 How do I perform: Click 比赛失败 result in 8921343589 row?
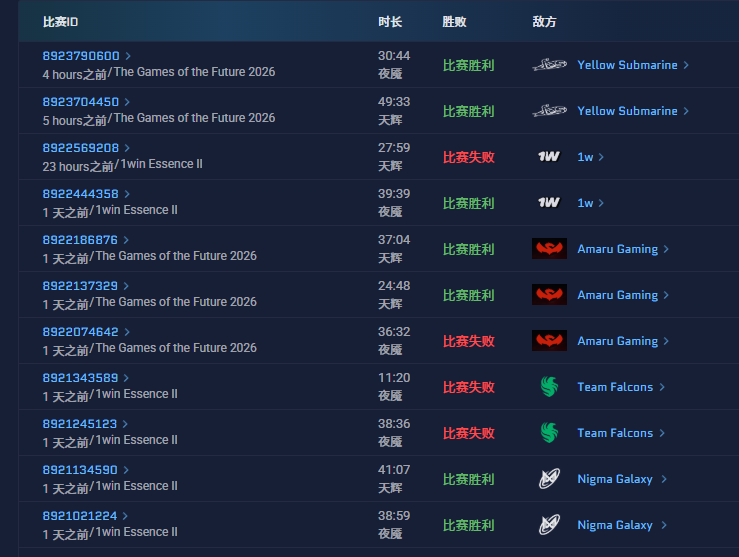point(468,387)
